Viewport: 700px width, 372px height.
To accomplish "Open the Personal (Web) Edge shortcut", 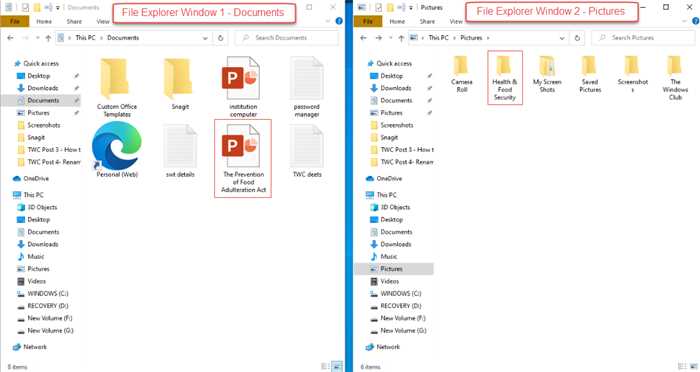I will 117,150.
